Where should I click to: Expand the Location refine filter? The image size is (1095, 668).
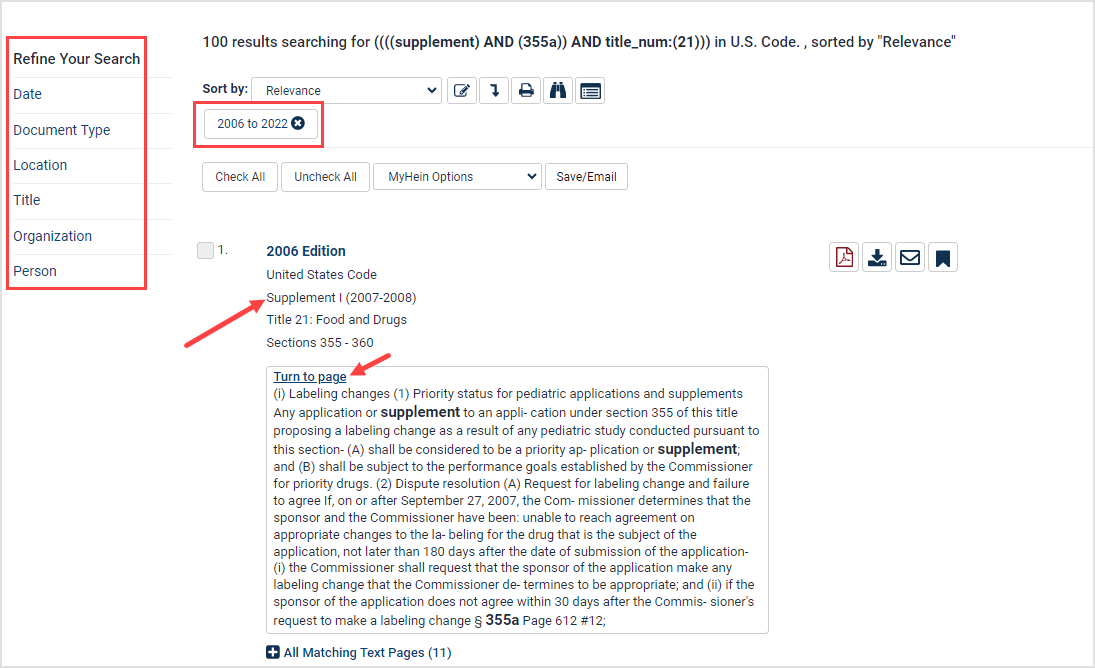(41, 165)
